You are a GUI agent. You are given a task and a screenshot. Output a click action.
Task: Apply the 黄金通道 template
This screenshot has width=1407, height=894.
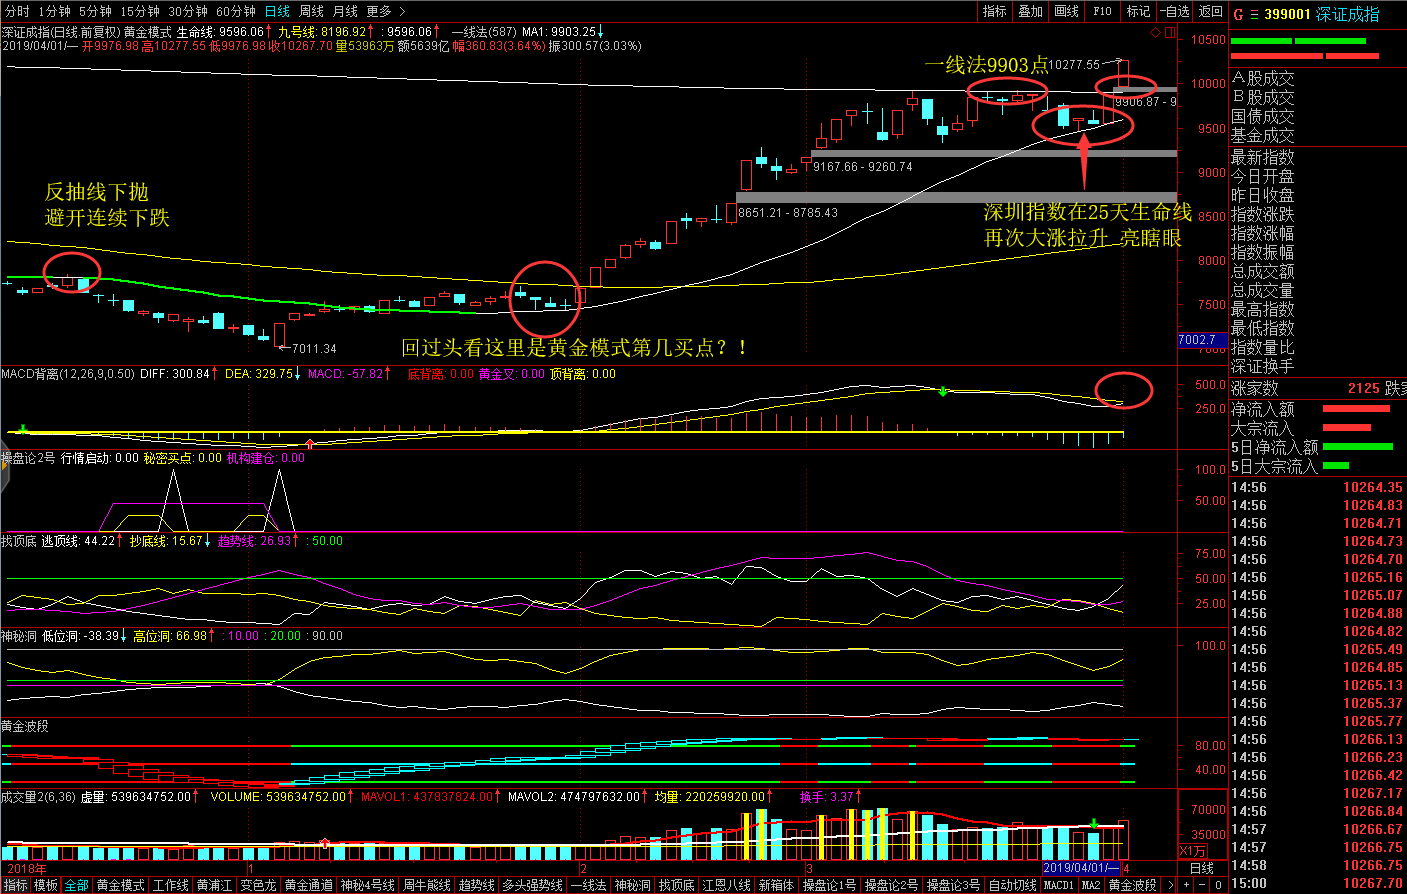(x=308, y=885)
